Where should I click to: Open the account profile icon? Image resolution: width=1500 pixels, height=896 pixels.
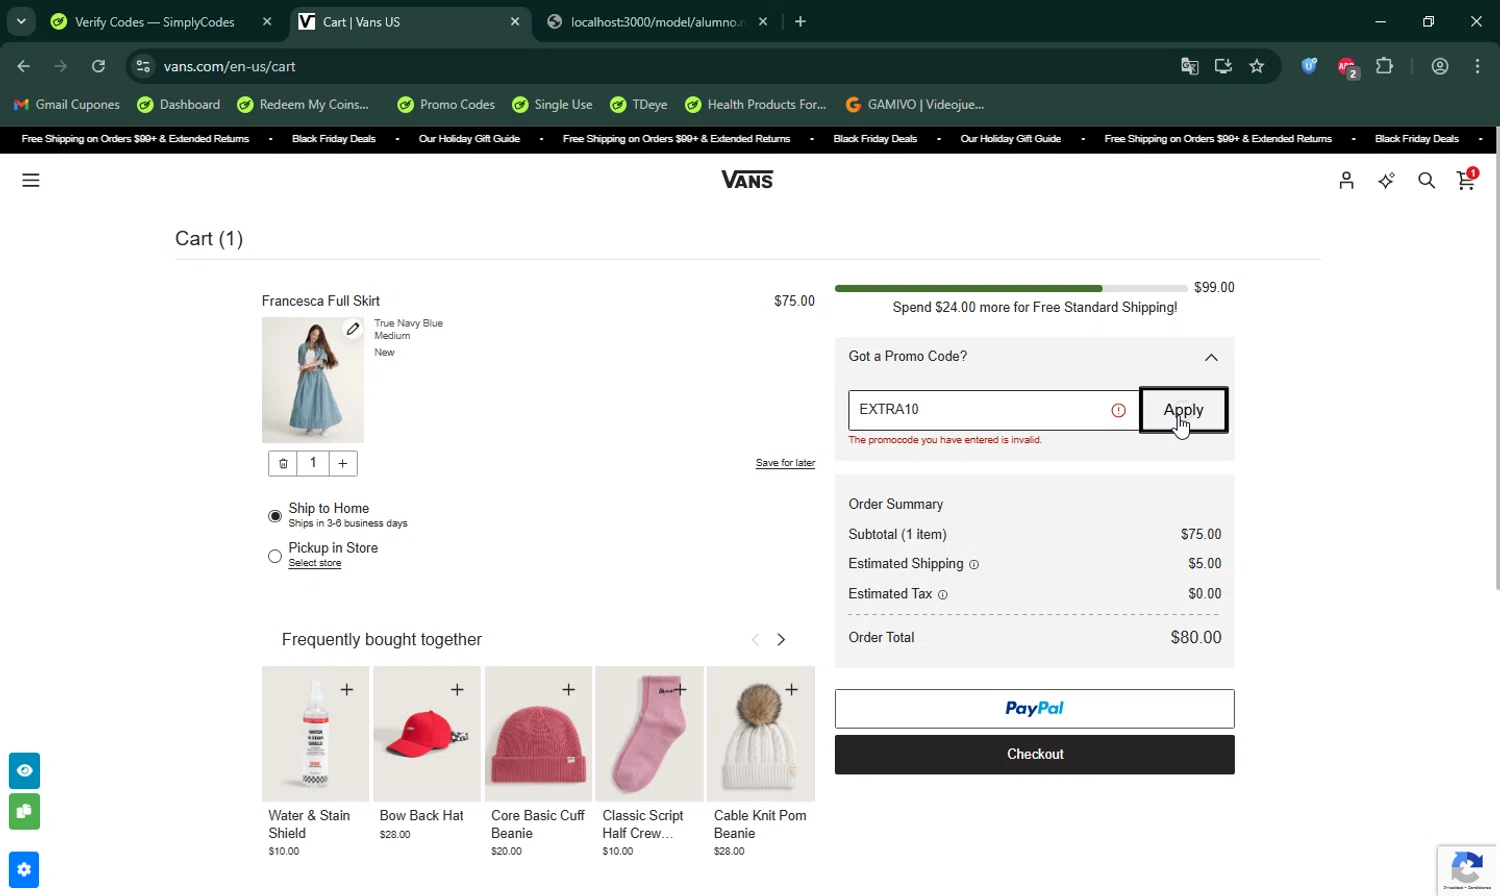tap(1346, 180)
